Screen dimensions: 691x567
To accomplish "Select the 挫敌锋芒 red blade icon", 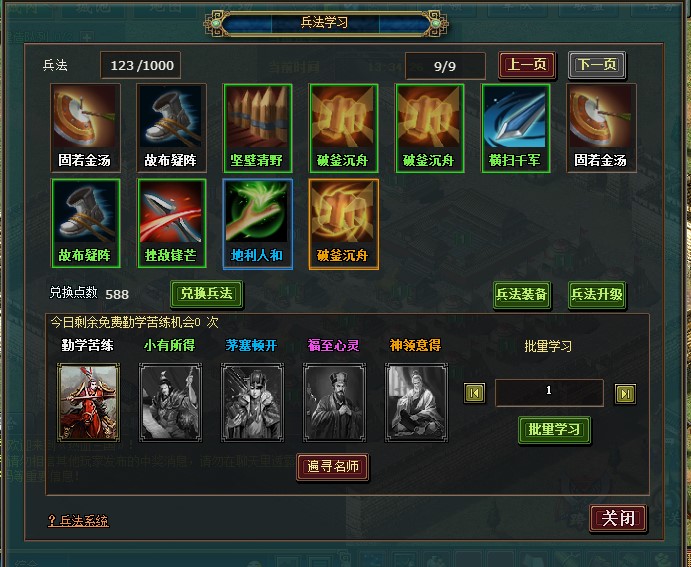I will click(171, 223).
